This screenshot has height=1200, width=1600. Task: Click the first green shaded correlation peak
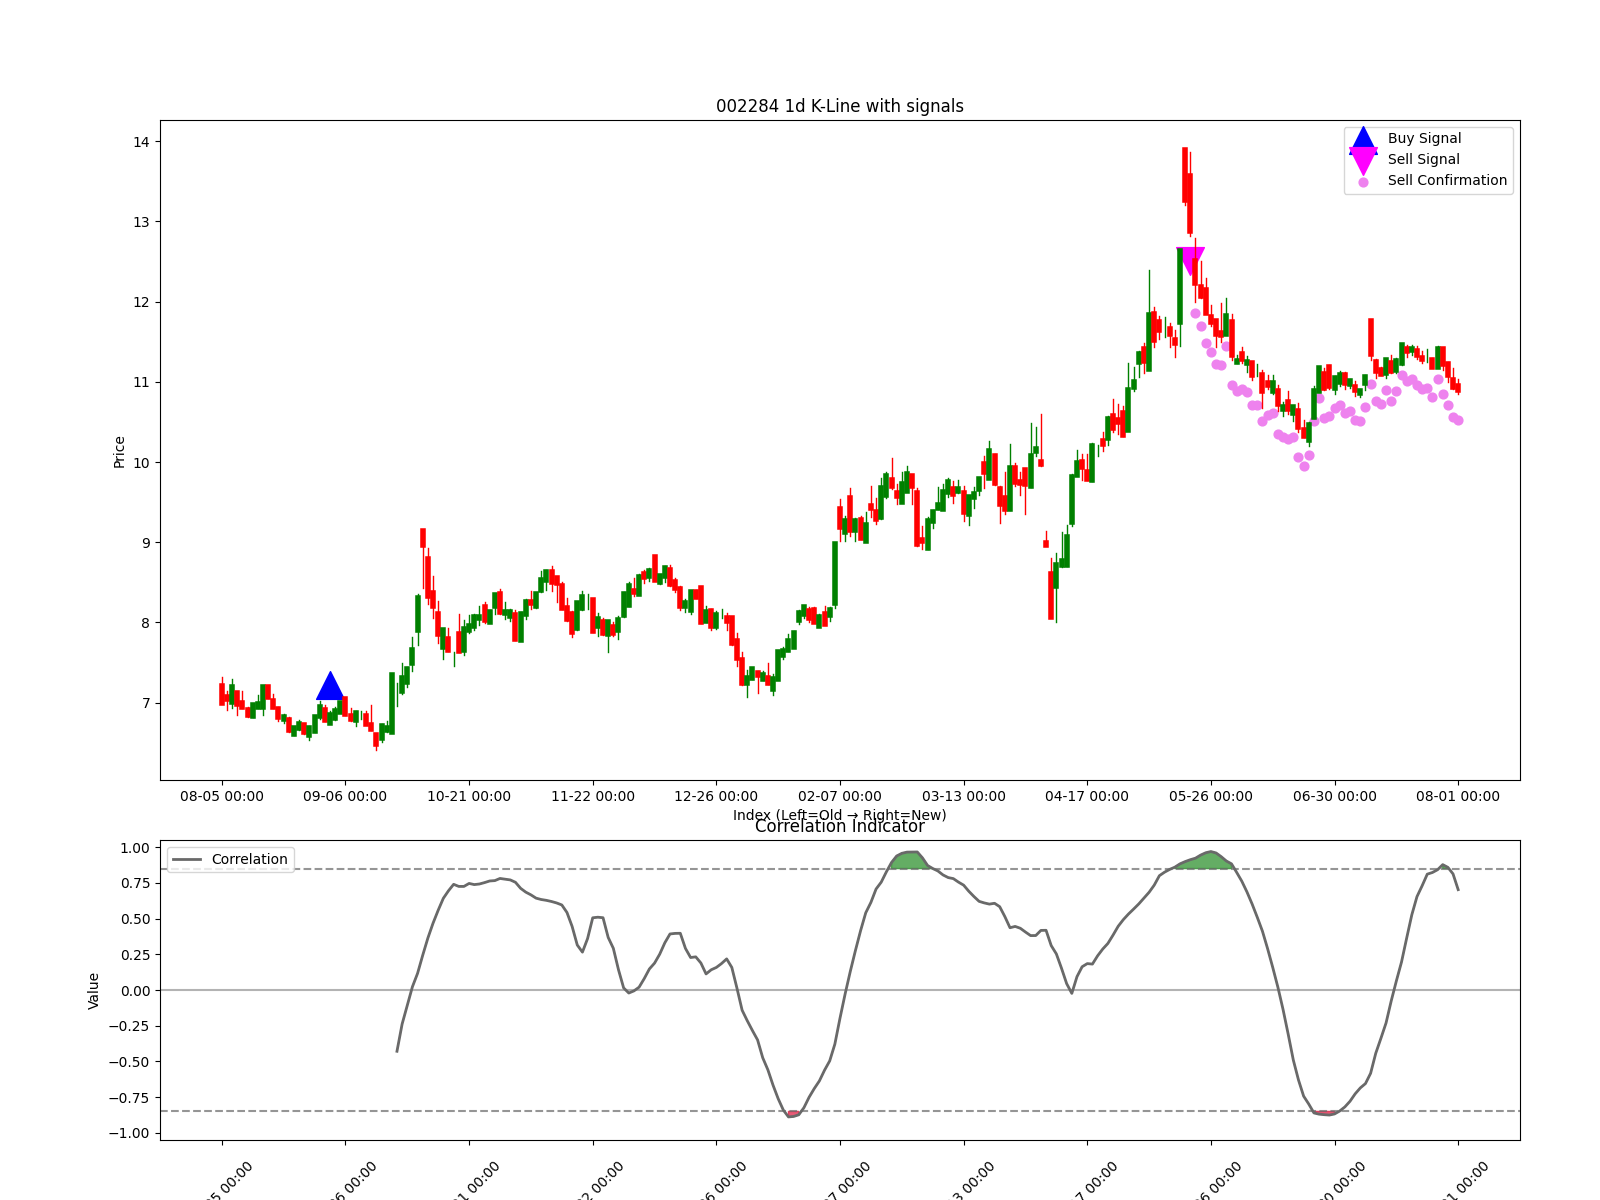click(x=911, y=860)
